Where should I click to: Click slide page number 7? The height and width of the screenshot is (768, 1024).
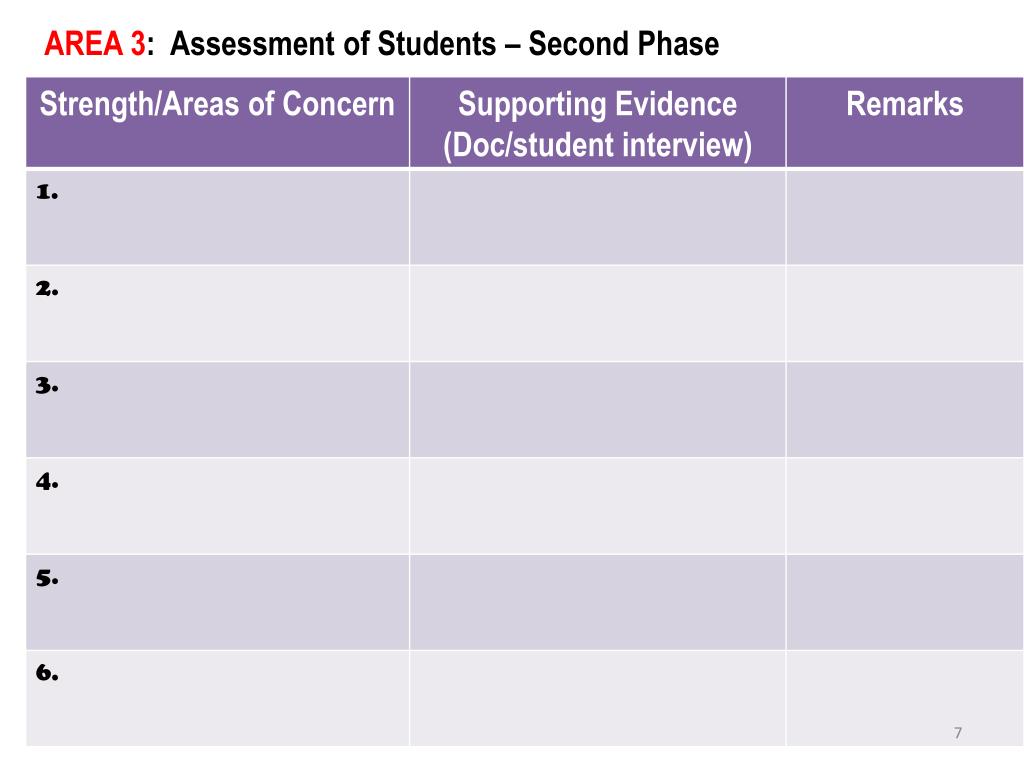(x=958, y=733)
